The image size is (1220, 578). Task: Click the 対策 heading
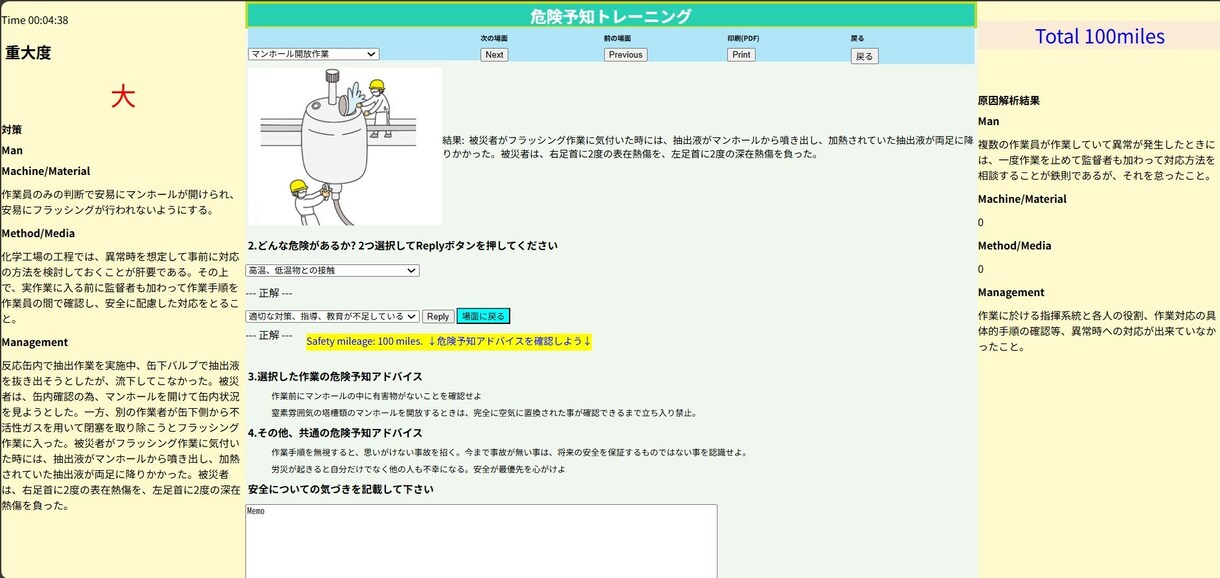(x=12, y=130)
